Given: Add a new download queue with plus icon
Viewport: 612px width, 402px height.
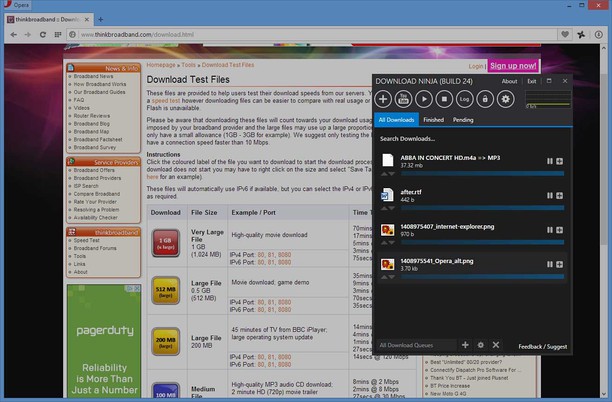Looking at the screenshot, I should [465, 345].
